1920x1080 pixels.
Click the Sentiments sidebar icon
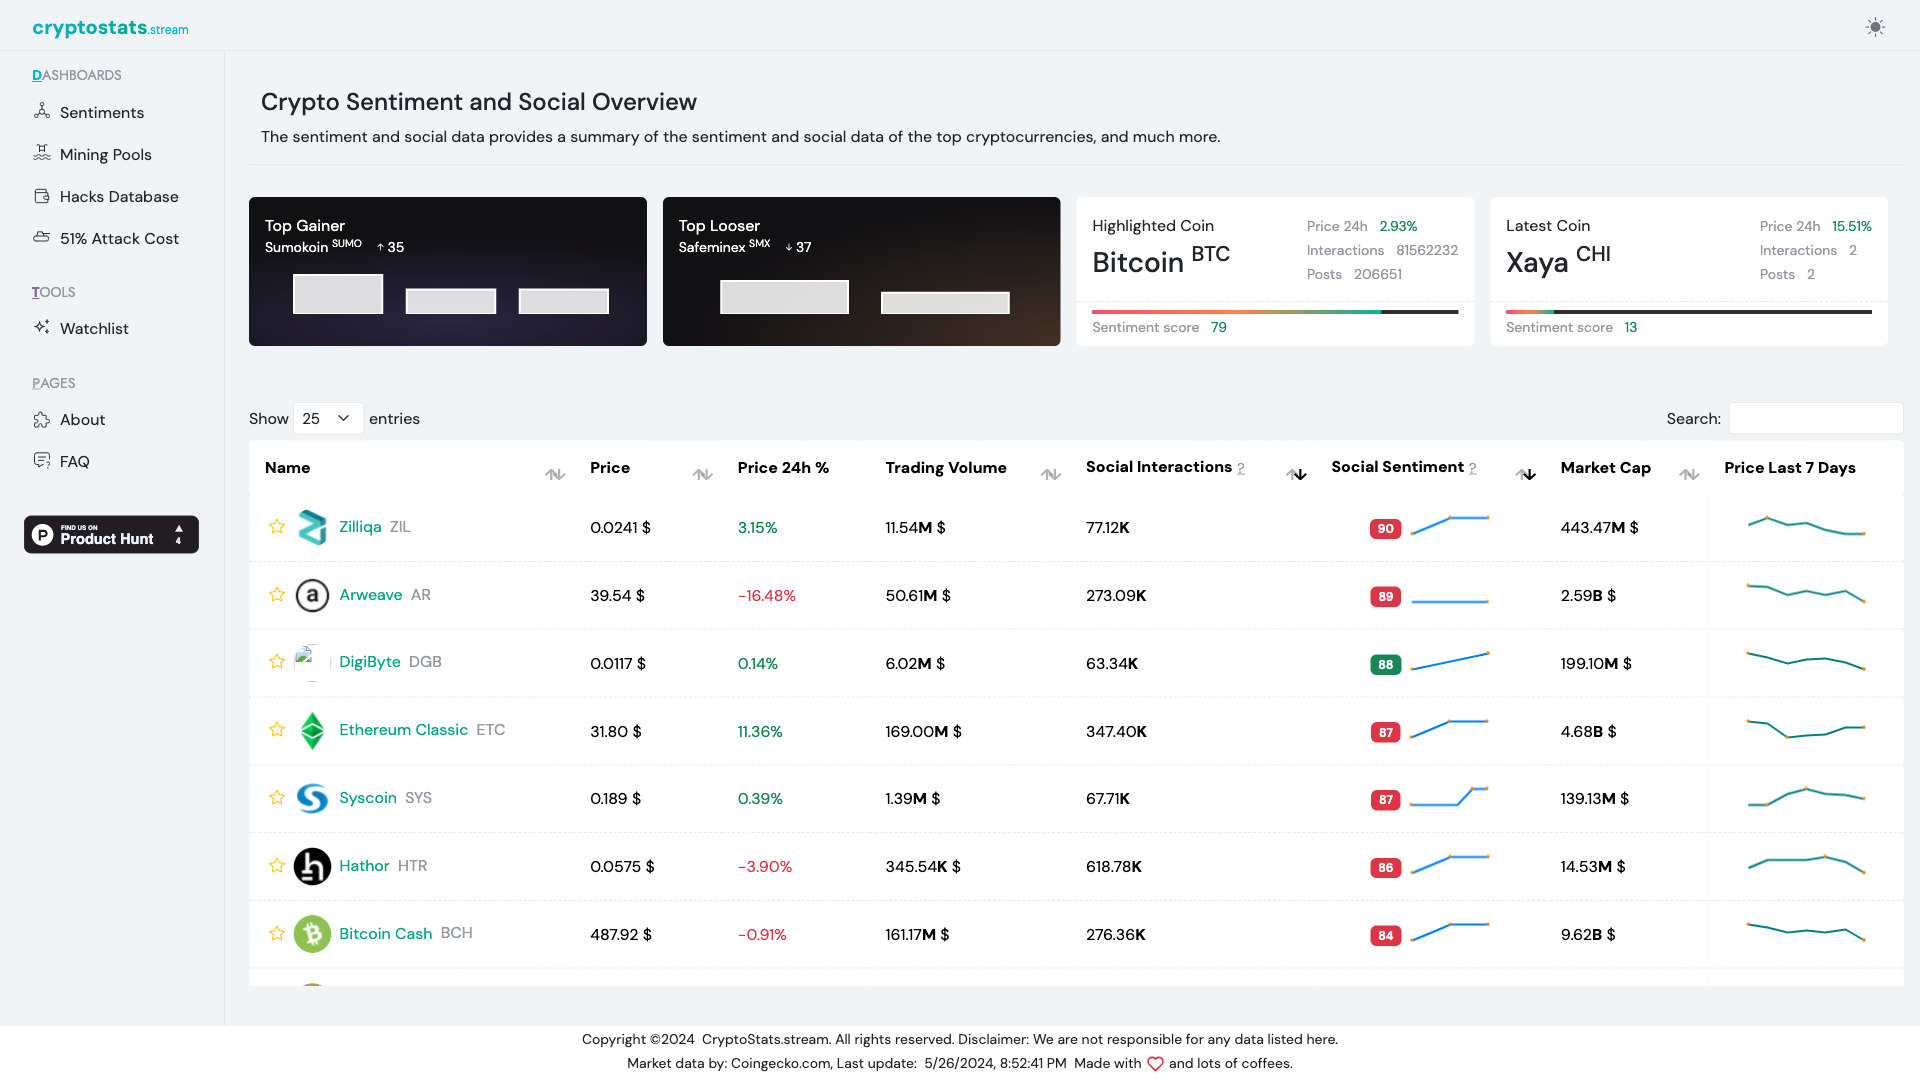coord(42,111)
